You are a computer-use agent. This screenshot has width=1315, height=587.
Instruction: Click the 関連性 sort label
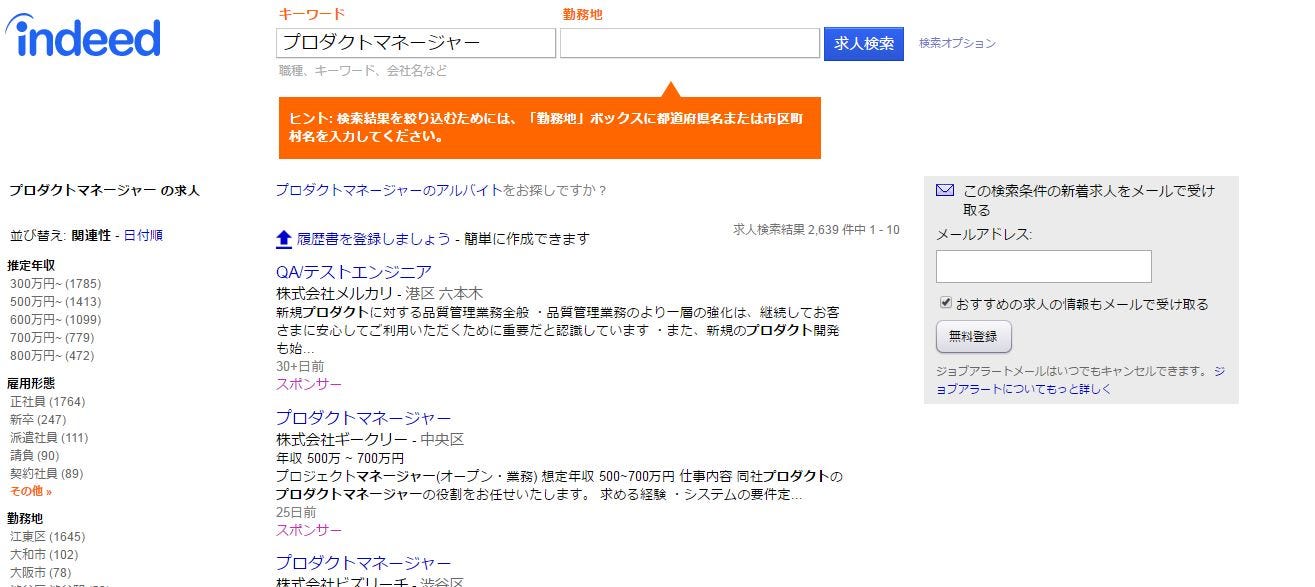pyautogui.click(x=91, y=235)
